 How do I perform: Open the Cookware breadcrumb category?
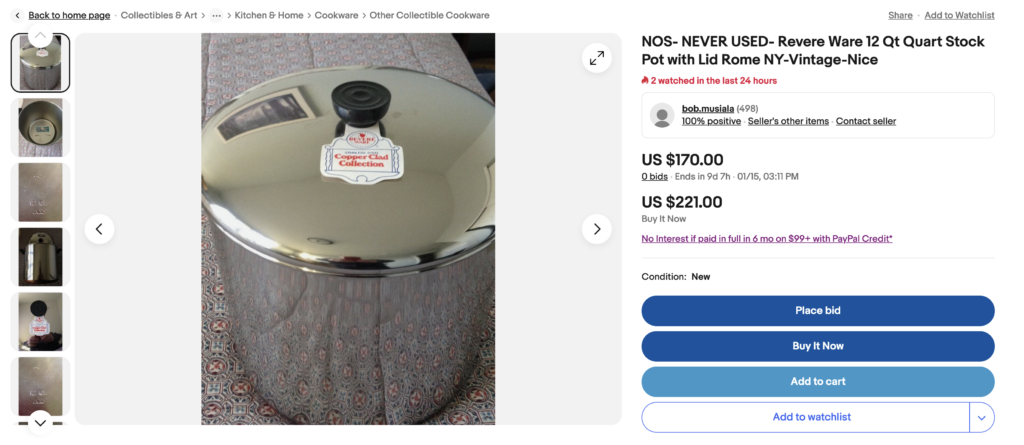coord(336,15)
